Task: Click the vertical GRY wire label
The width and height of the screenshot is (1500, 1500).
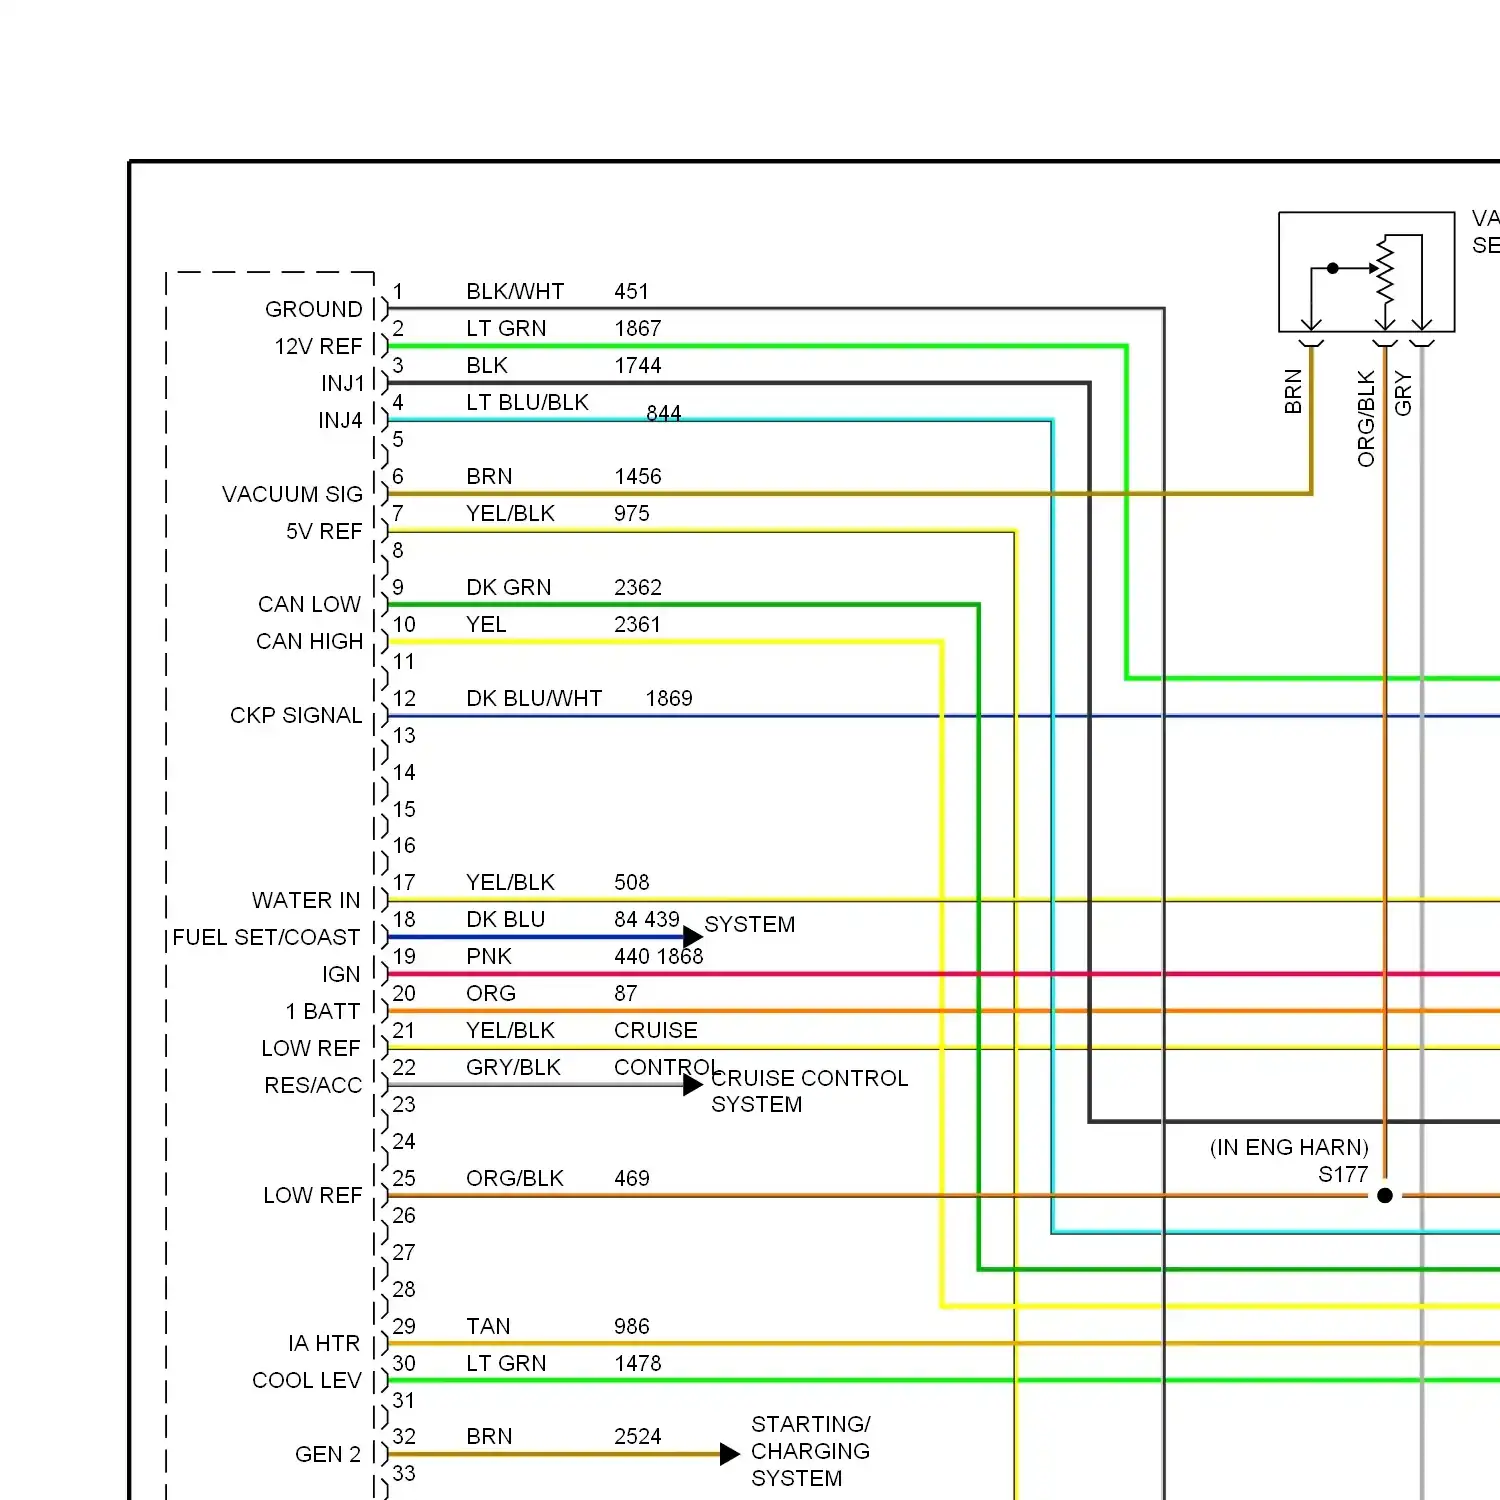Action: tap(1403, 393)
